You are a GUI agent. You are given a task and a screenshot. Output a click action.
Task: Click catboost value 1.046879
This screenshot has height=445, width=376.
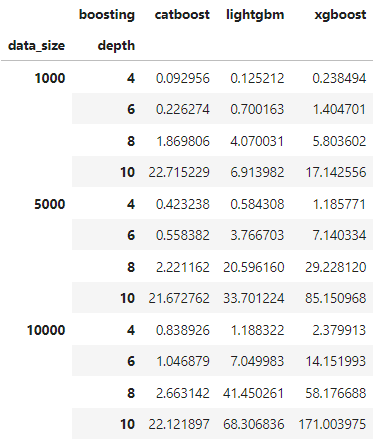pos(183,361)
